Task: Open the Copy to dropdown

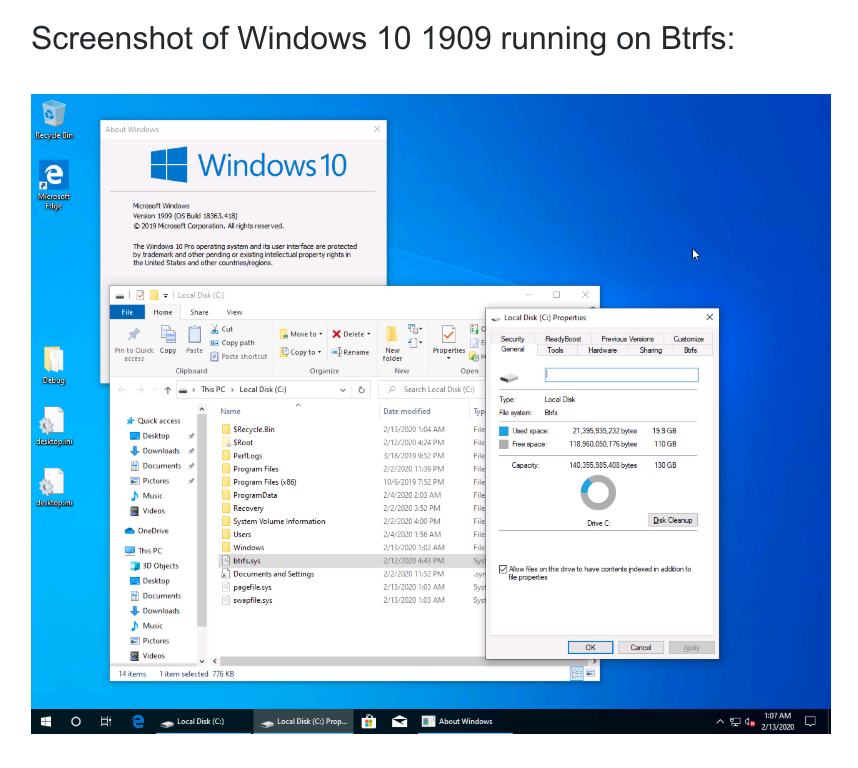Action: click(x=301, y=352)
